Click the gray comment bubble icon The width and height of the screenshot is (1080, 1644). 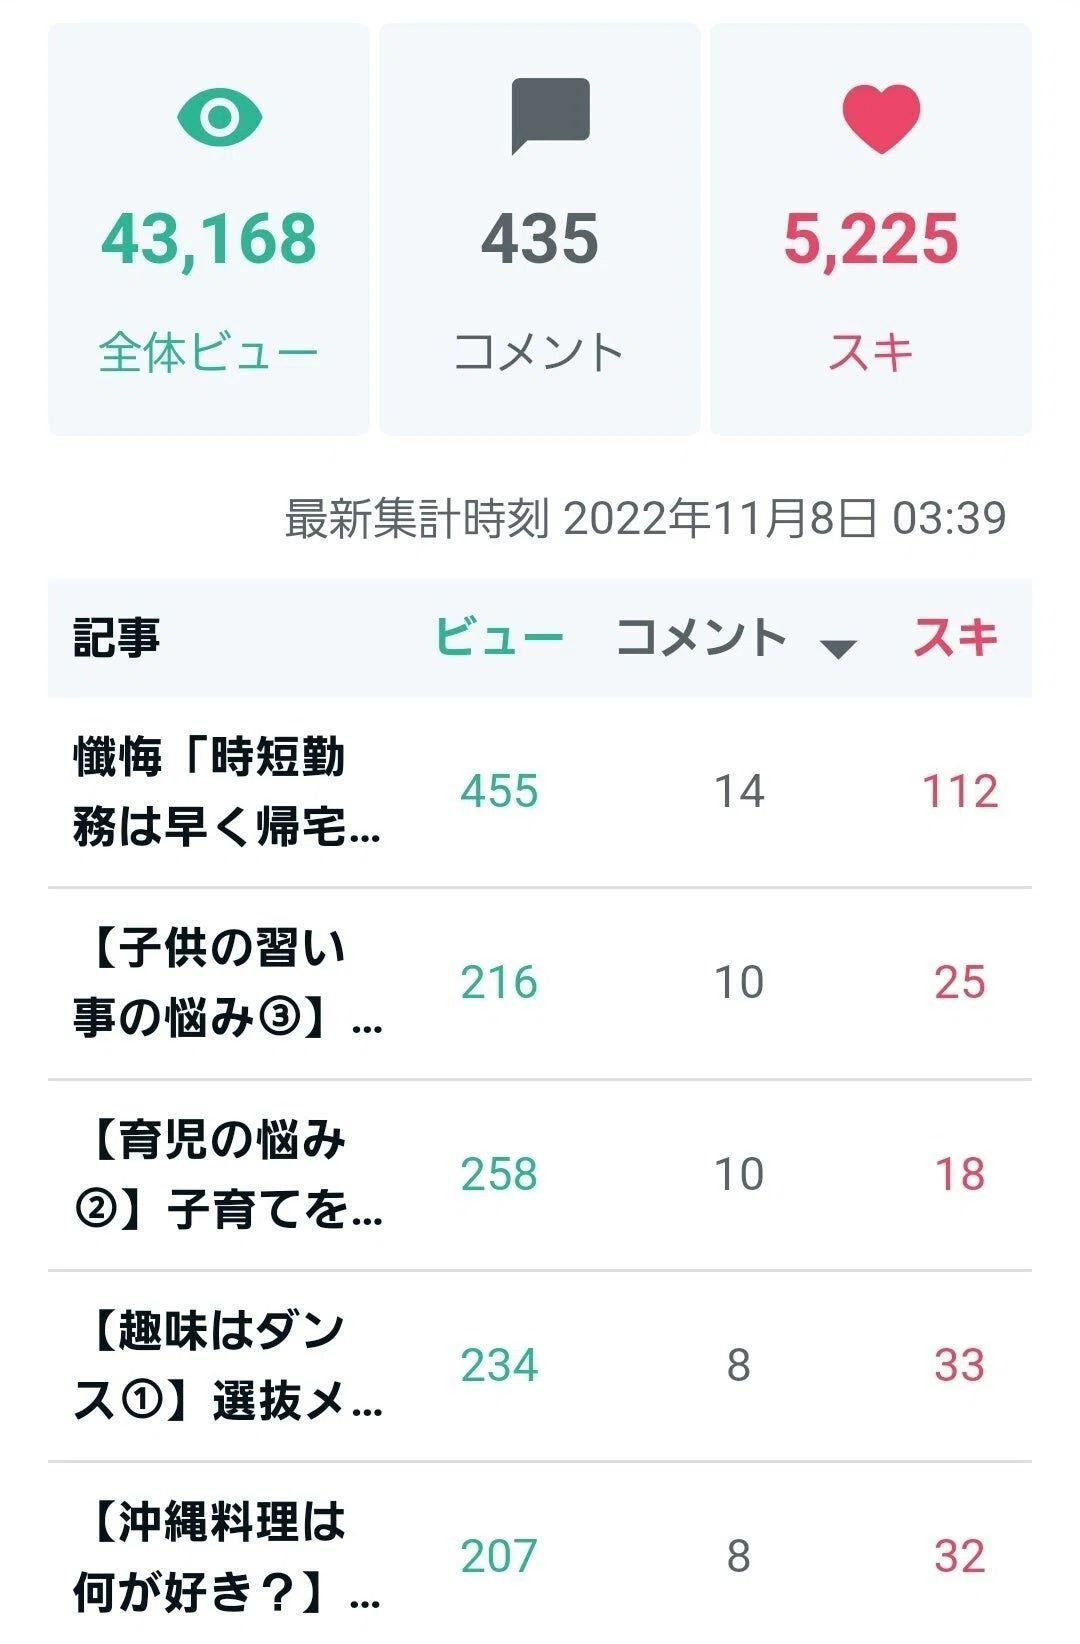coord(550,117)
